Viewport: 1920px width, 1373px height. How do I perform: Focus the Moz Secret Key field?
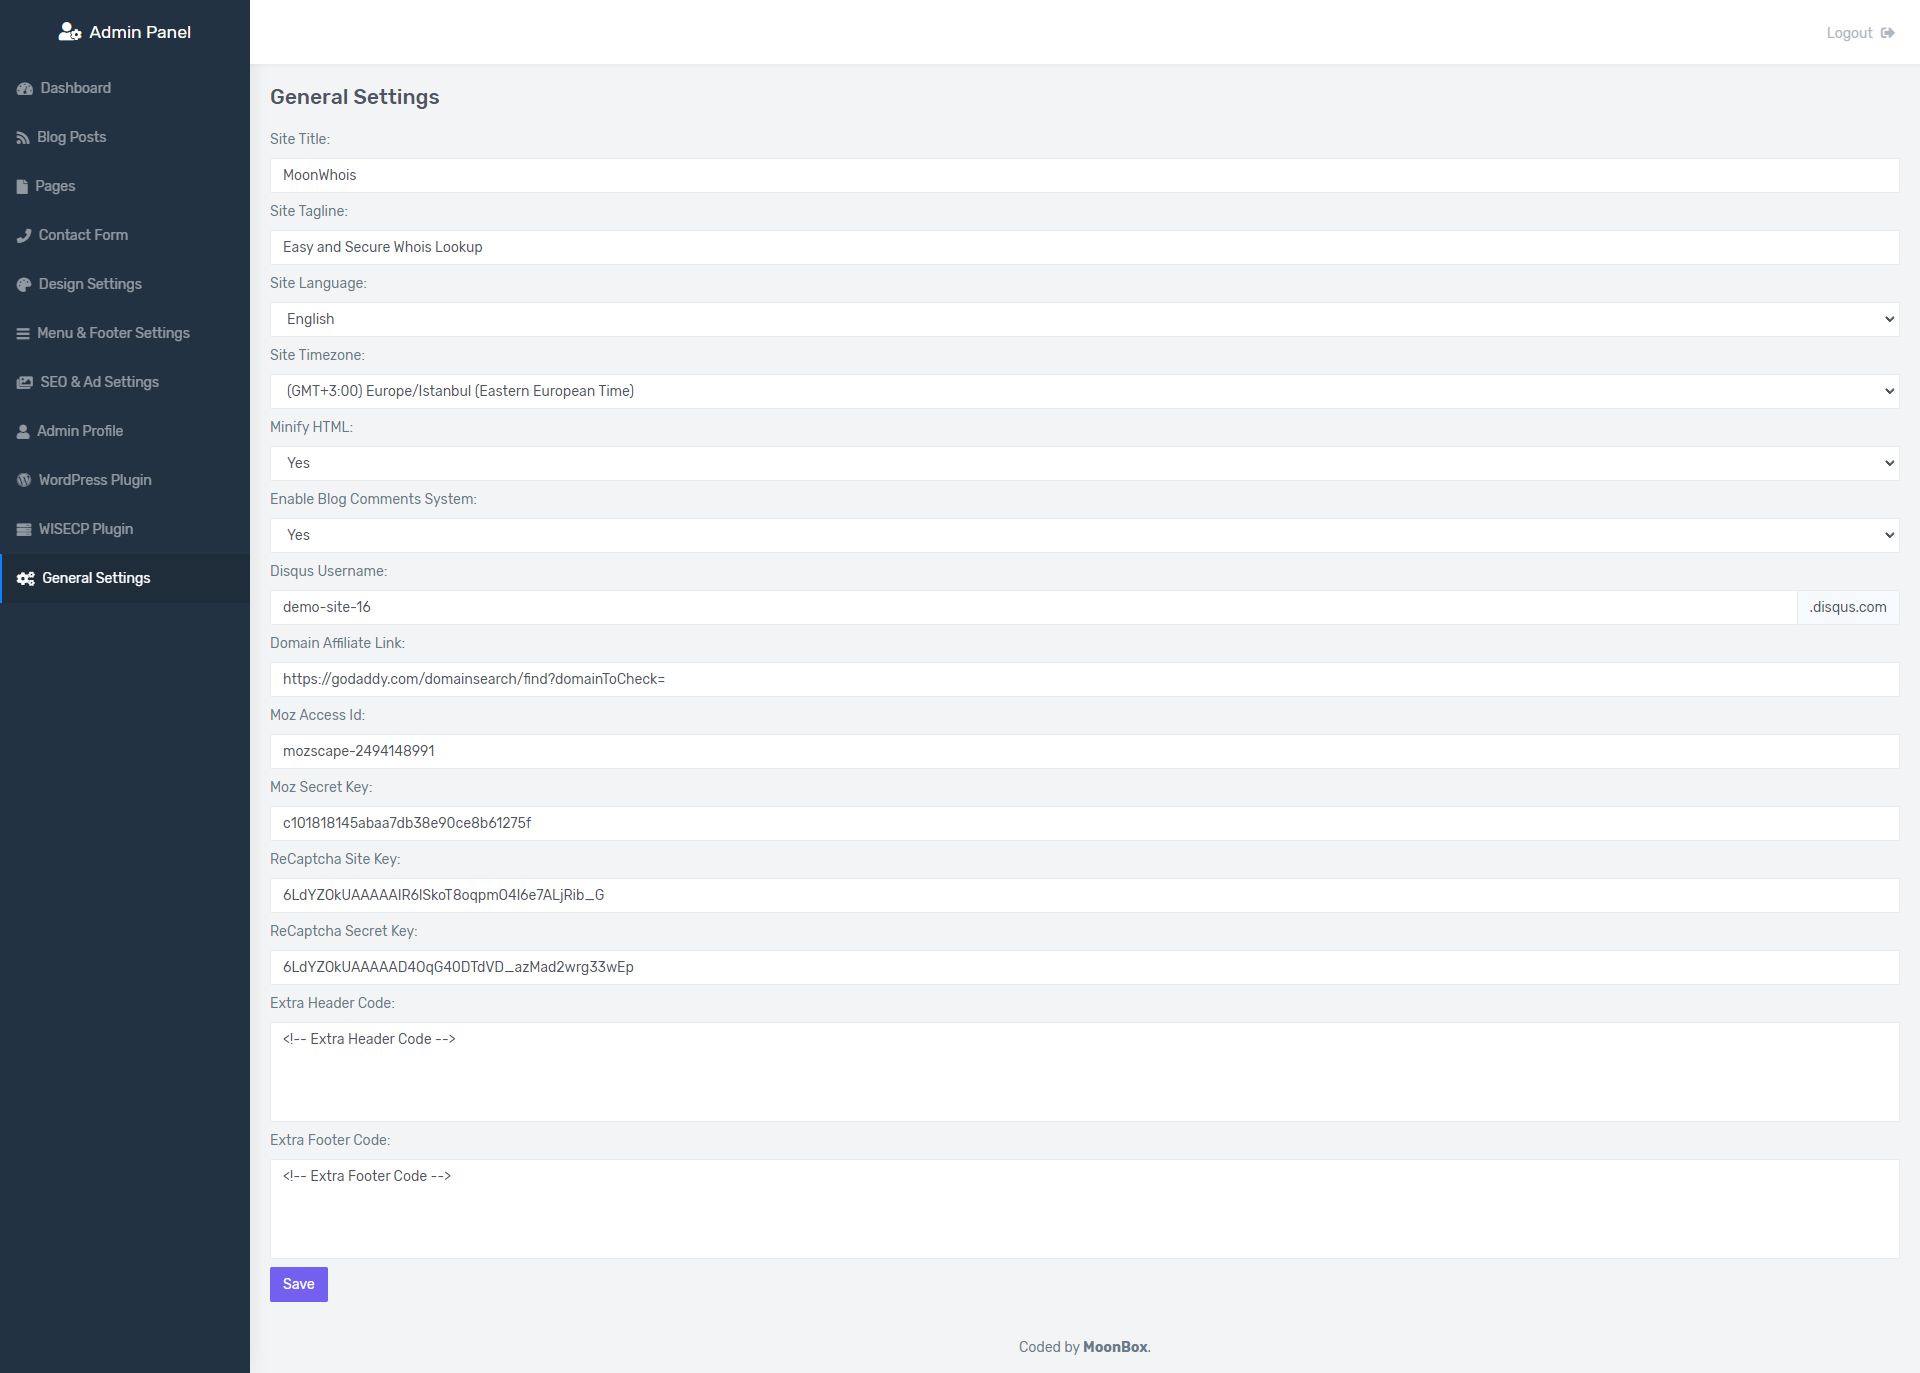click(1083, 823)
